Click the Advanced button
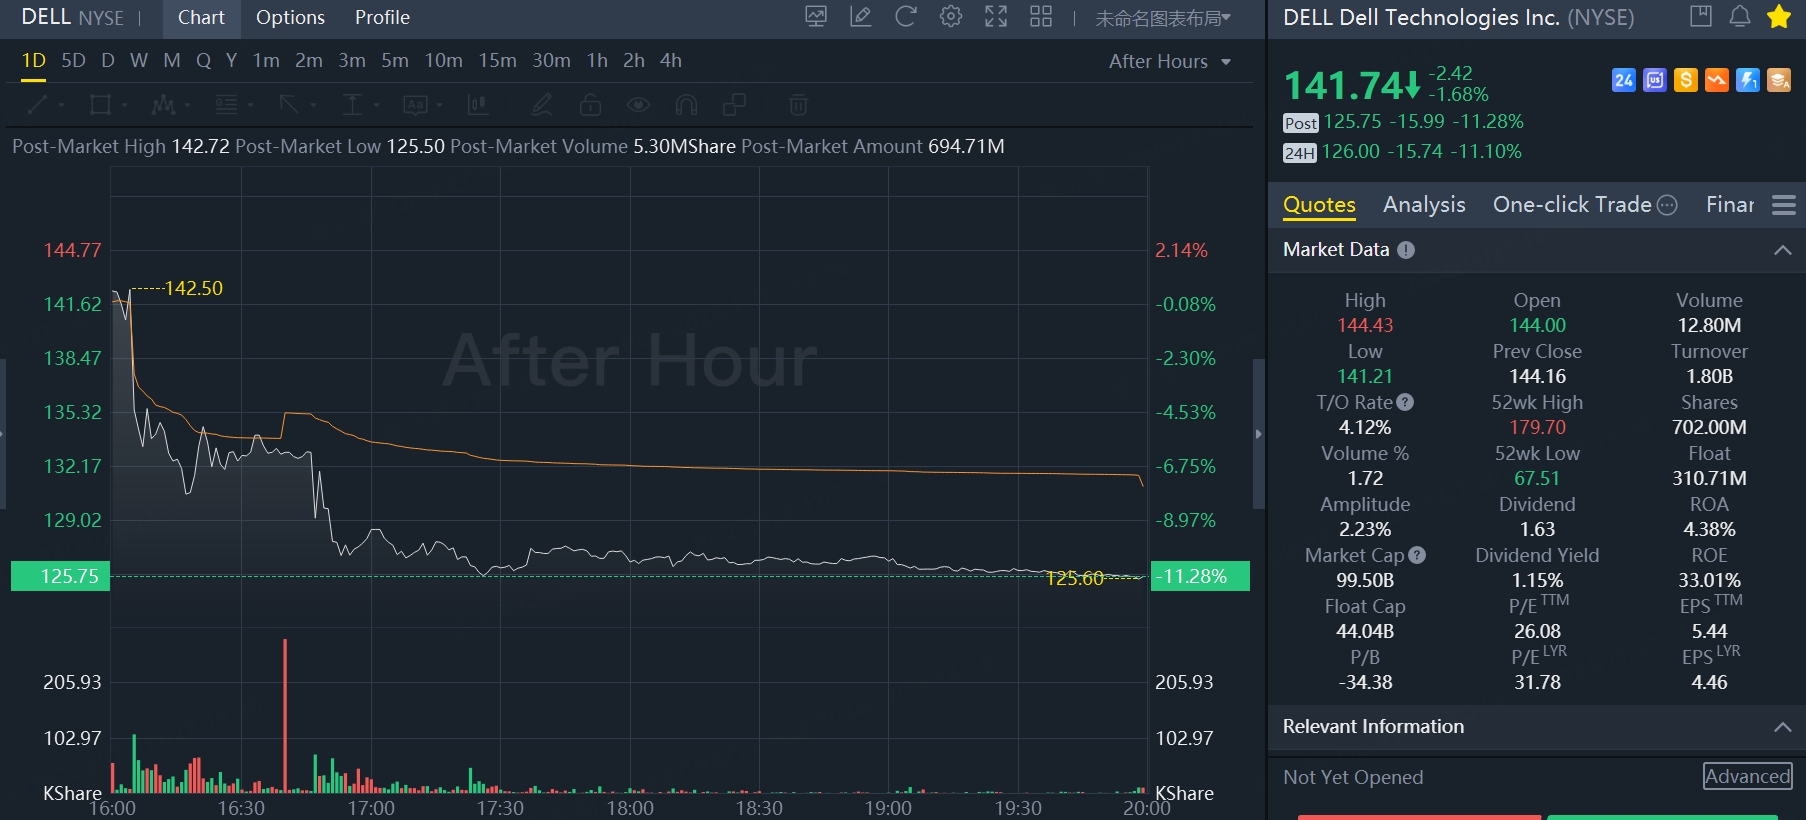The width and height of the screenshot is (1806, 820). (x=1747, y=777)
